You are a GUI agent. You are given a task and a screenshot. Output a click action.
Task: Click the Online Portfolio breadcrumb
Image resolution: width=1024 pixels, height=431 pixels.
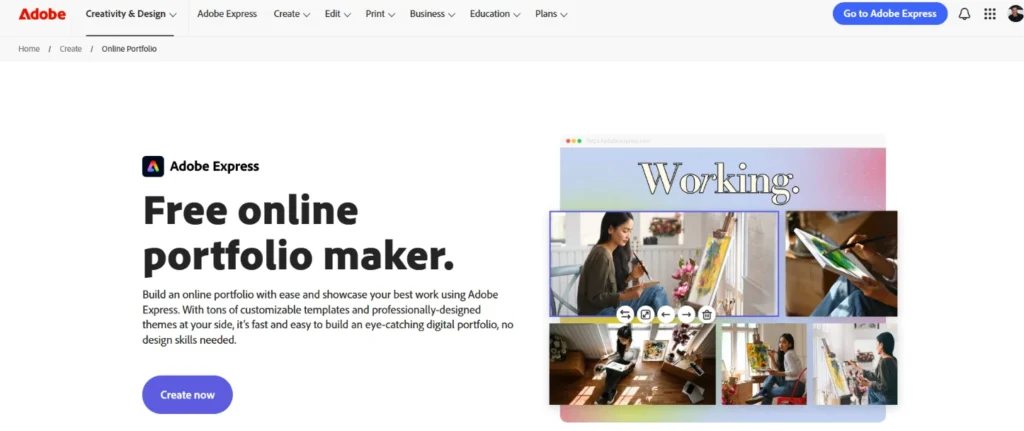point(129,49)
